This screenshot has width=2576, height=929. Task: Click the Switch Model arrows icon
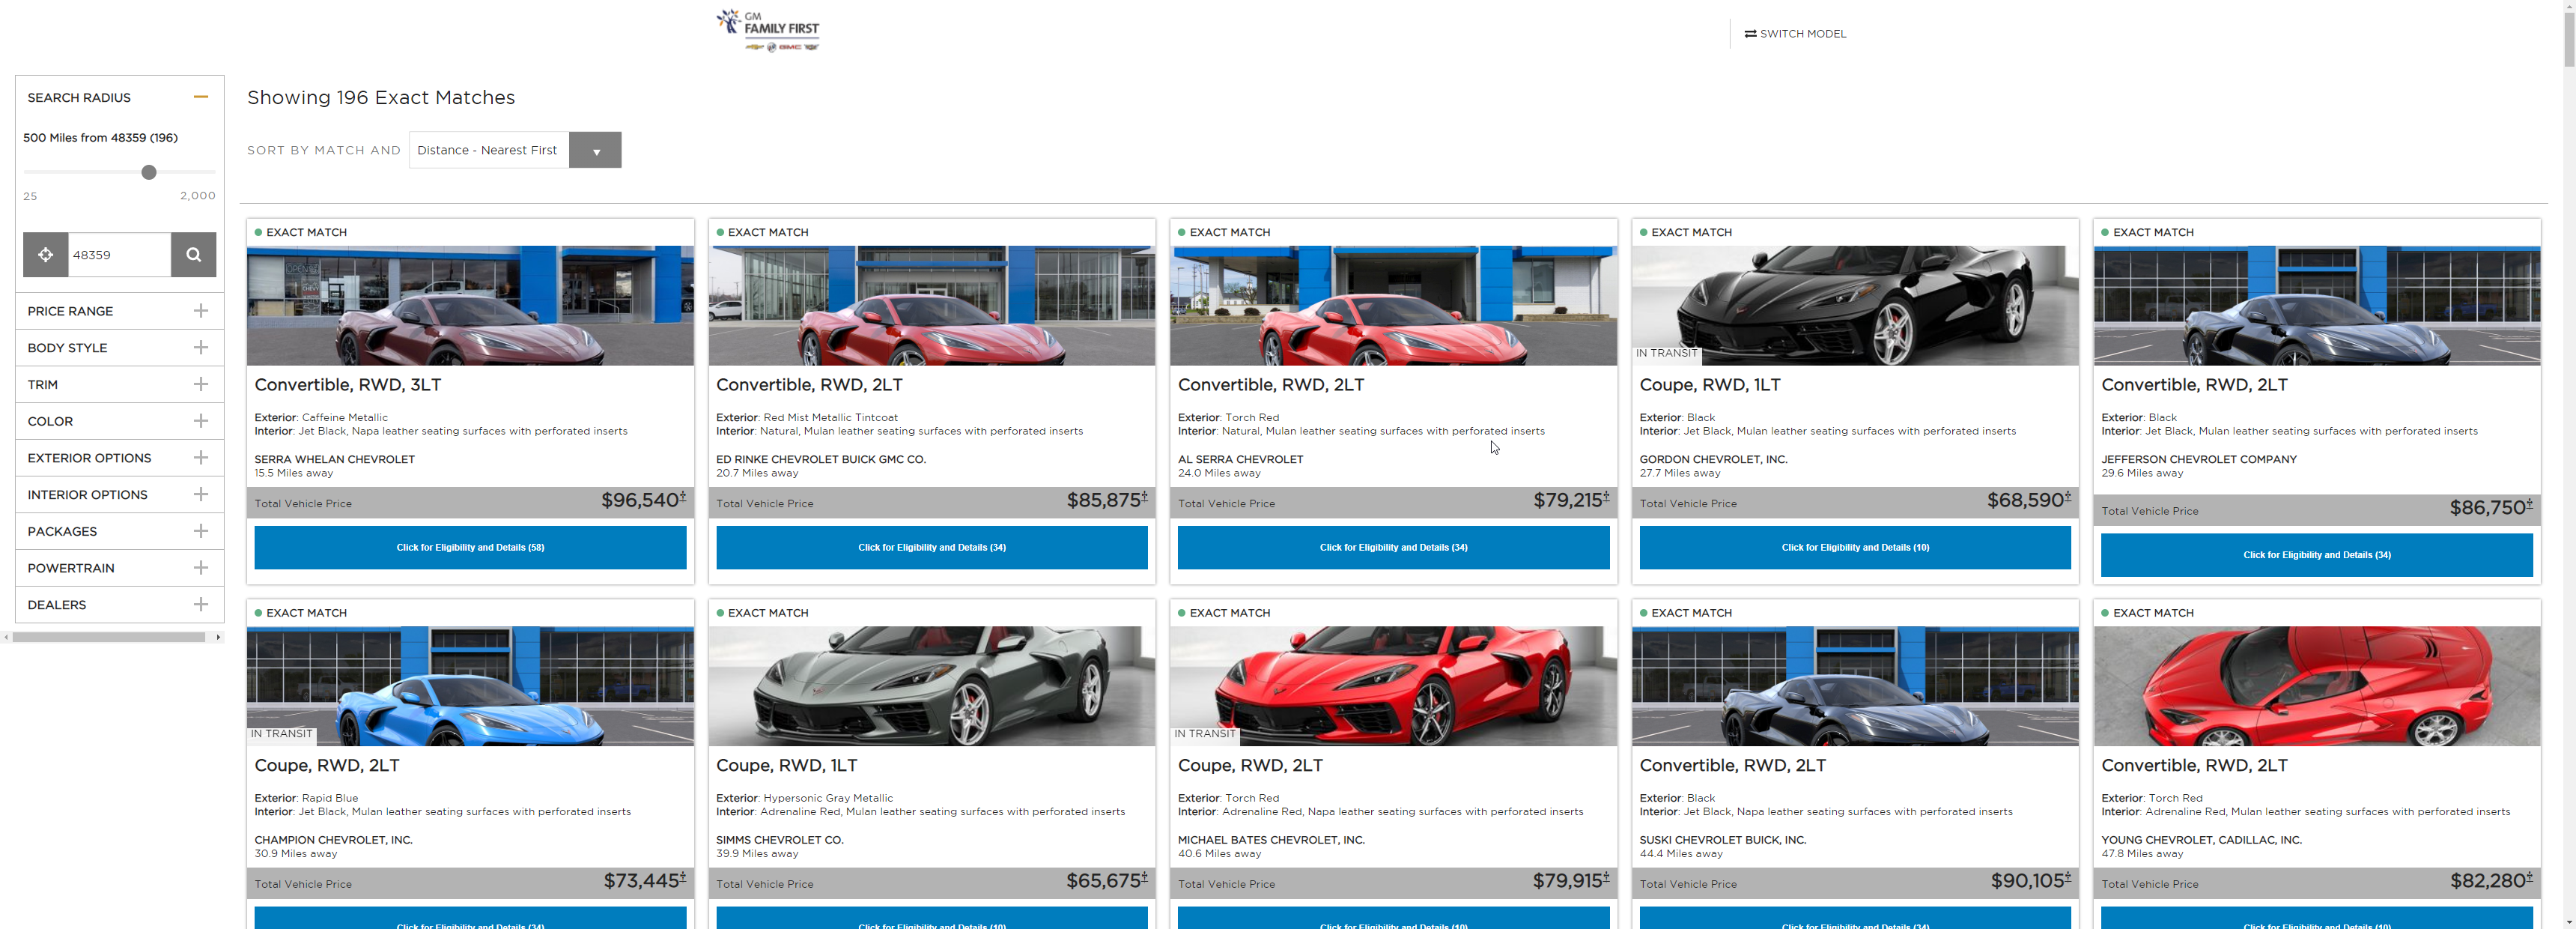pos(1750,34)
